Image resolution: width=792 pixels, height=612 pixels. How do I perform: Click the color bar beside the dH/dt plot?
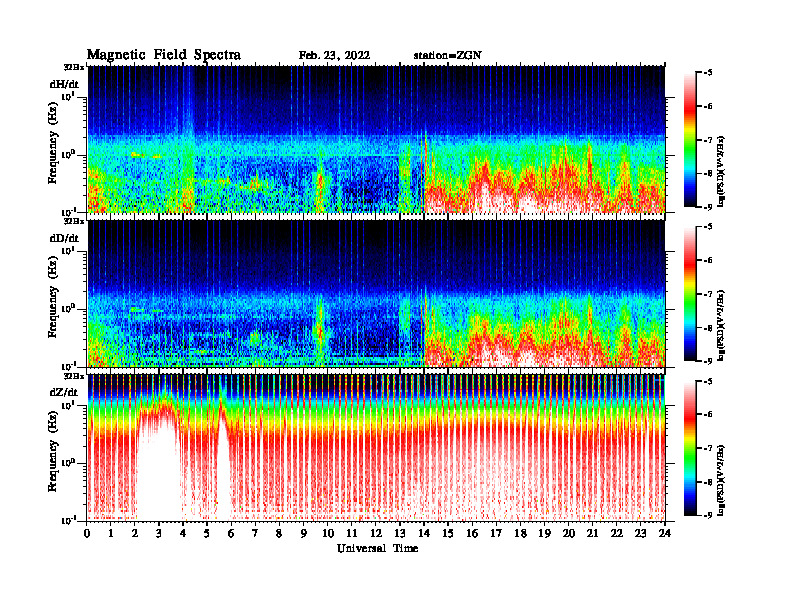pos(690,140)
